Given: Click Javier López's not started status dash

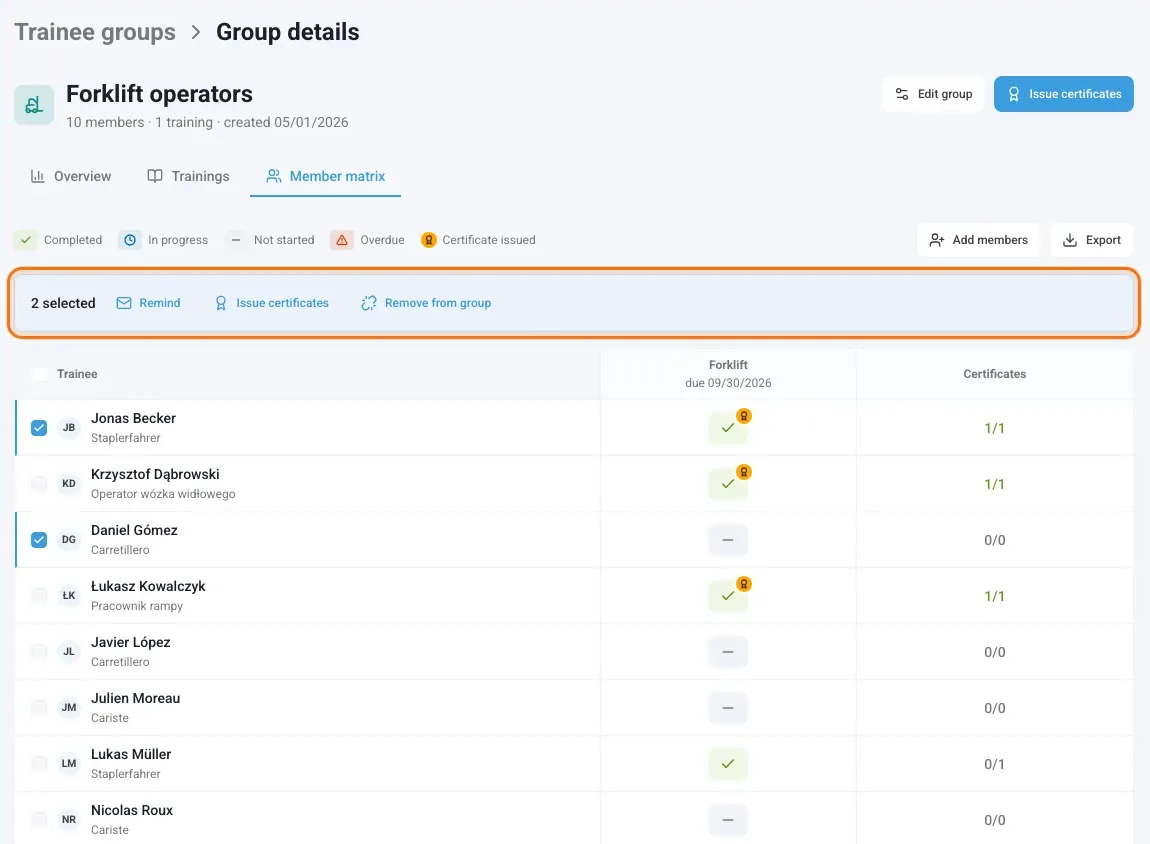Looking at the screenshot, I should coord(728,652).
